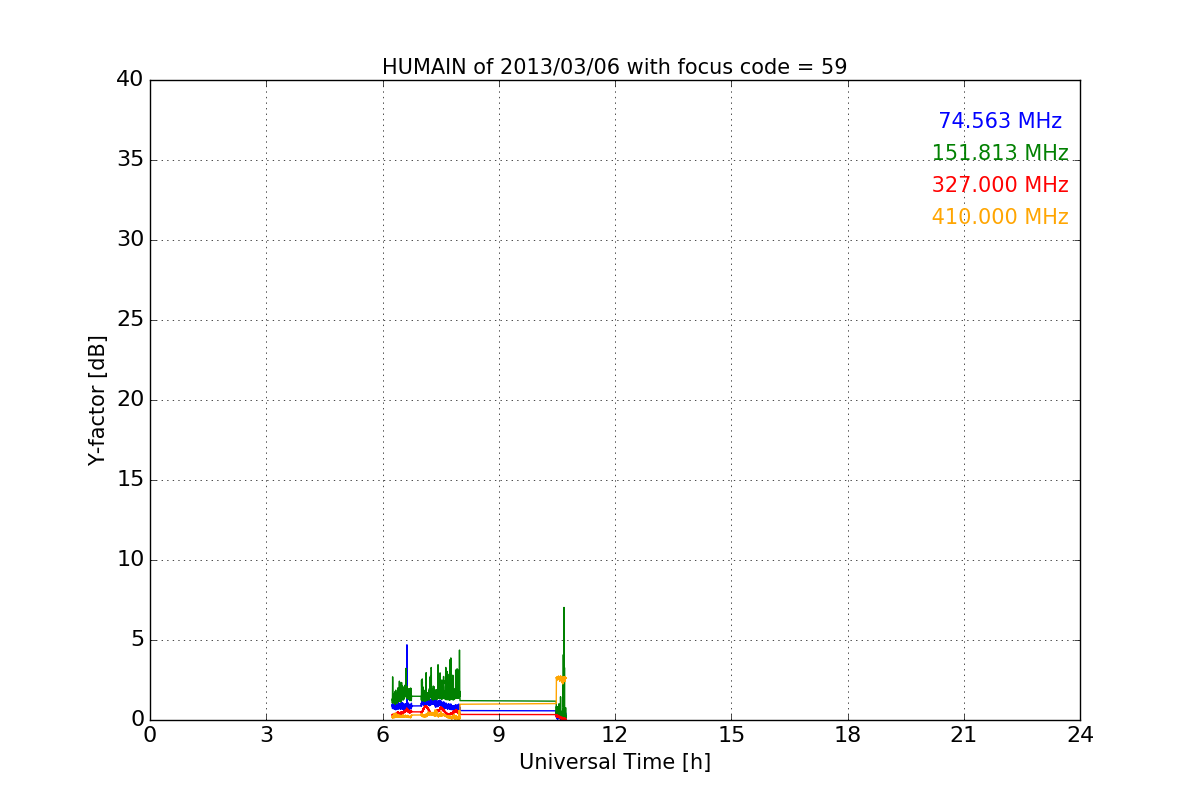Screen dimensions: 1200x800
Task: Click the orange marker near 10.6 hours
Action: click(561, 679)
